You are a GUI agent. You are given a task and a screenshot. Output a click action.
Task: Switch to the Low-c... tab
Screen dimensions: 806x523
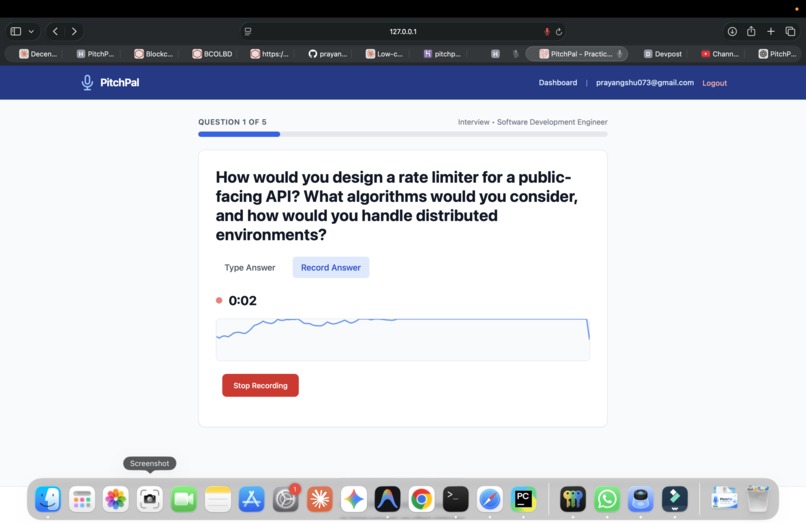(384, 53)
